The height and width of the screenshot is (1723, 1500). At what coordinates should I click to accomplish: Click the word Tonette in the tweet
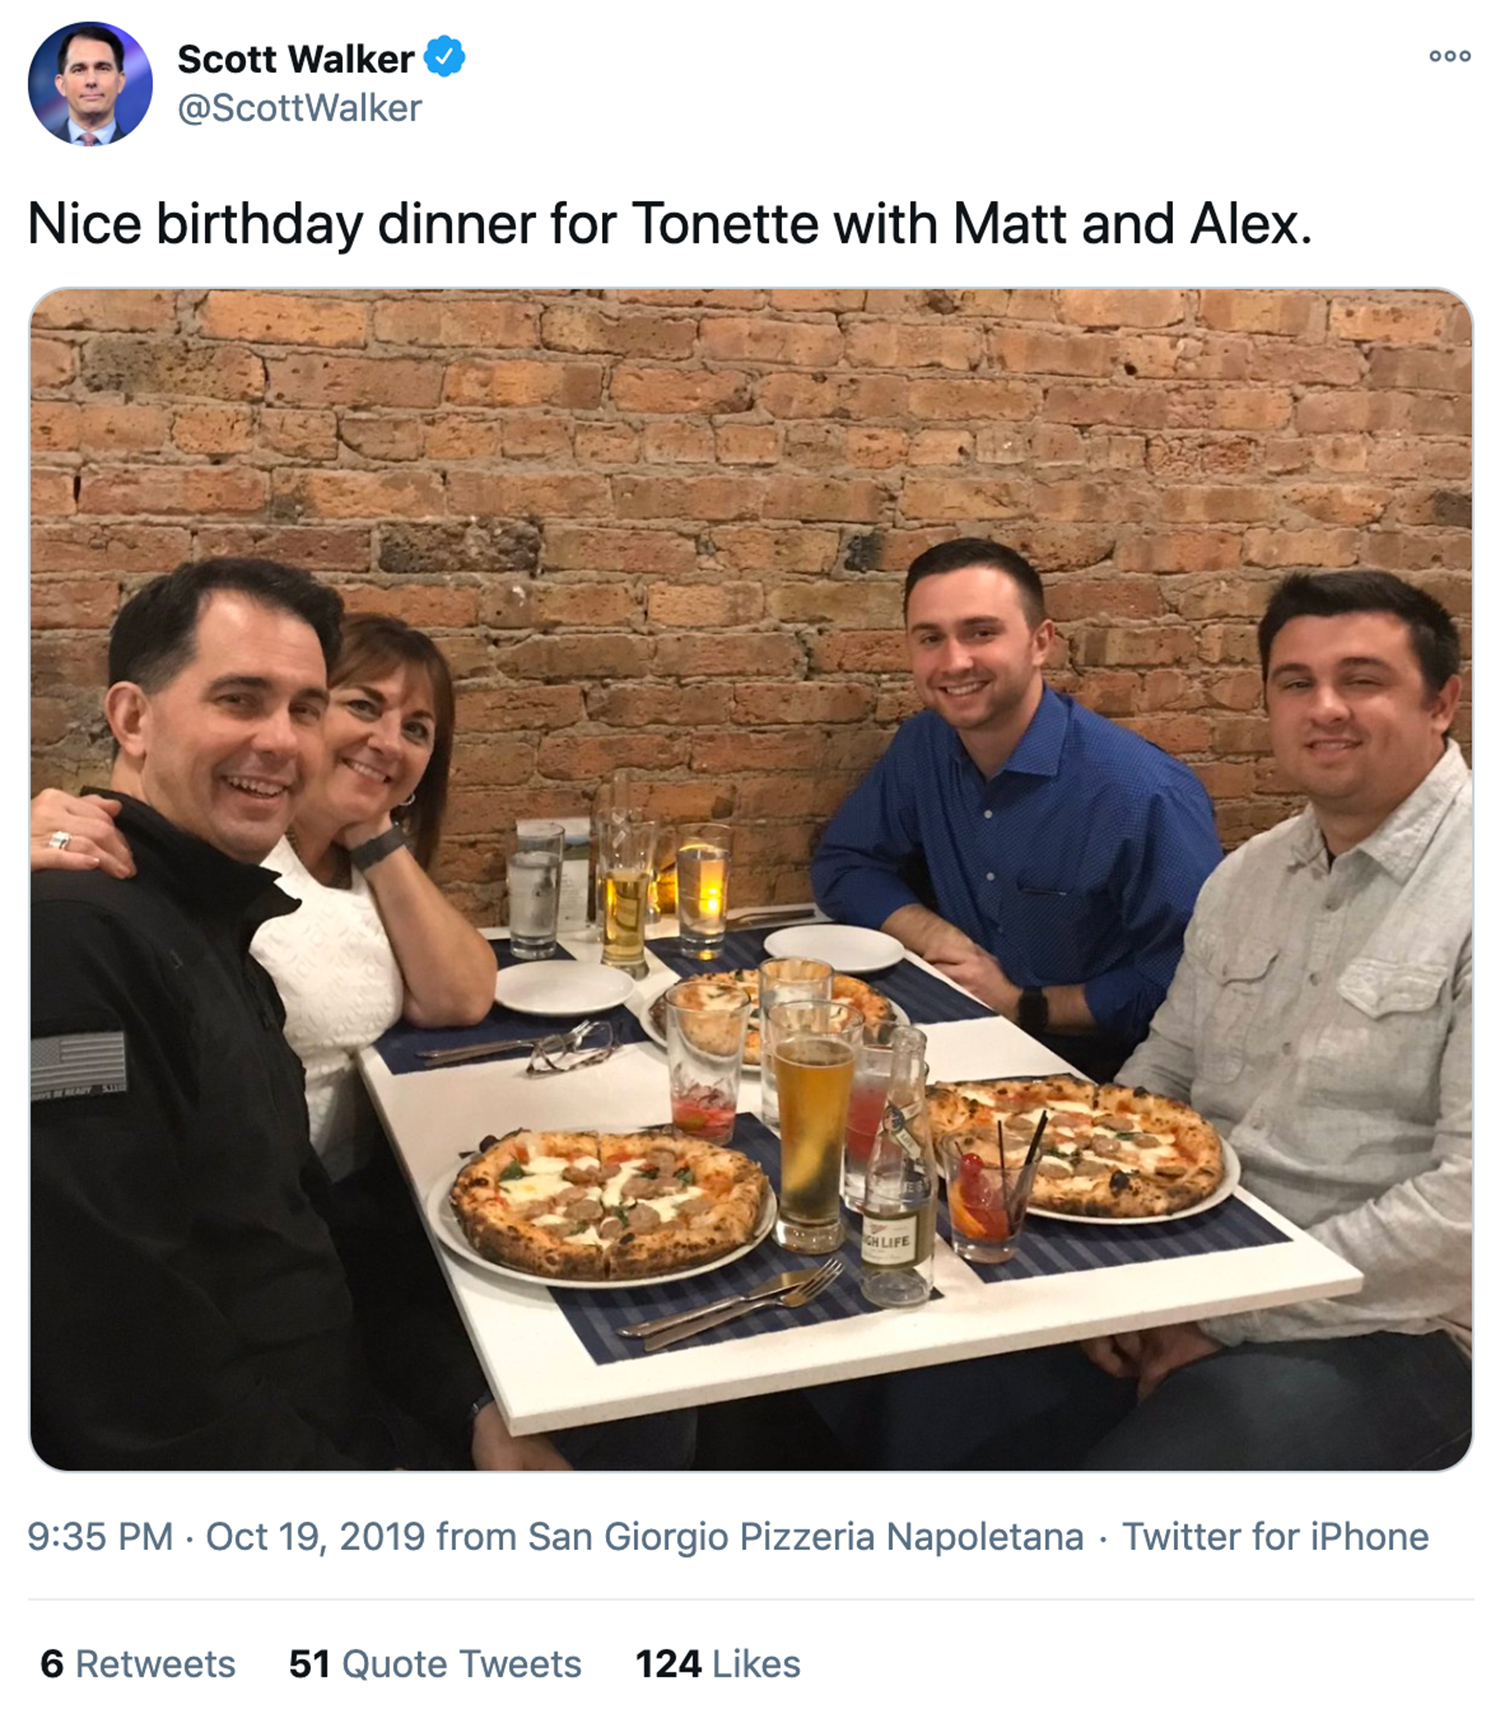[x=726, y=223]
